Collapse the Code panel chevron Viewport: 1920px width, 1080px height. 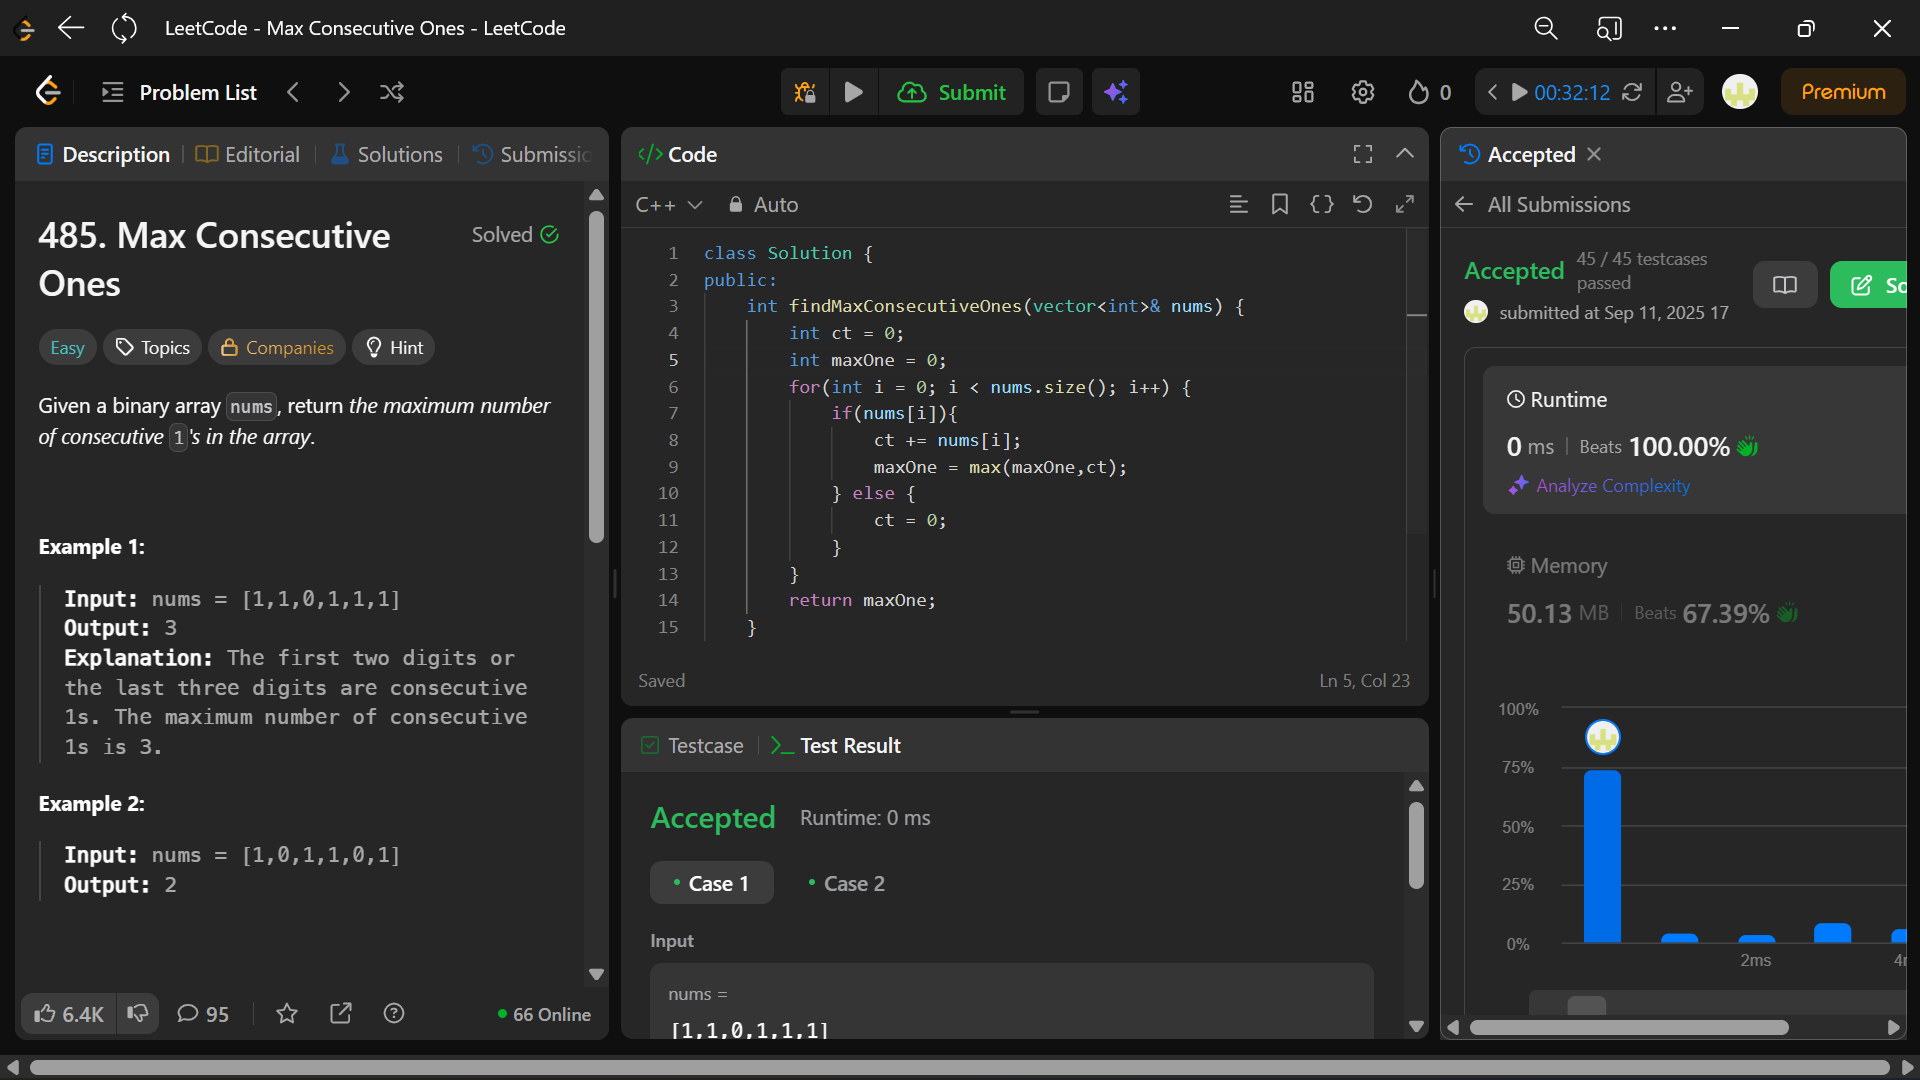point(1404,154)
